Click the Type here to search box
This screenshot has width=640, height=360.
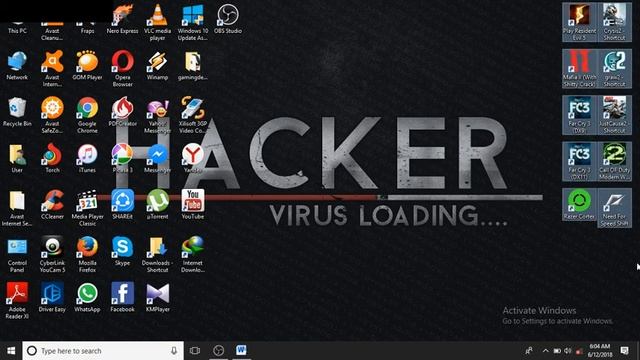103,351
